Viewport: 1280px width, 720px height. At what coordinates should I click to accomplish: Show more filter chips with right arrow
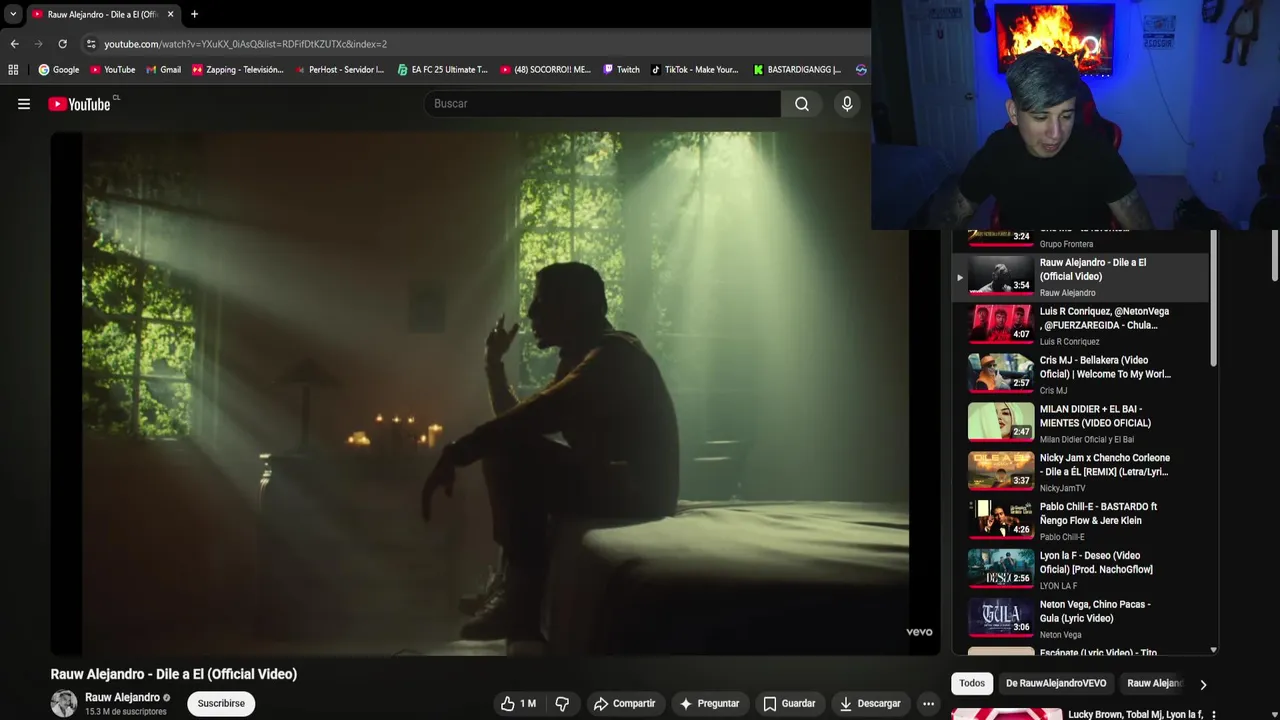[x=1203, y=684]
